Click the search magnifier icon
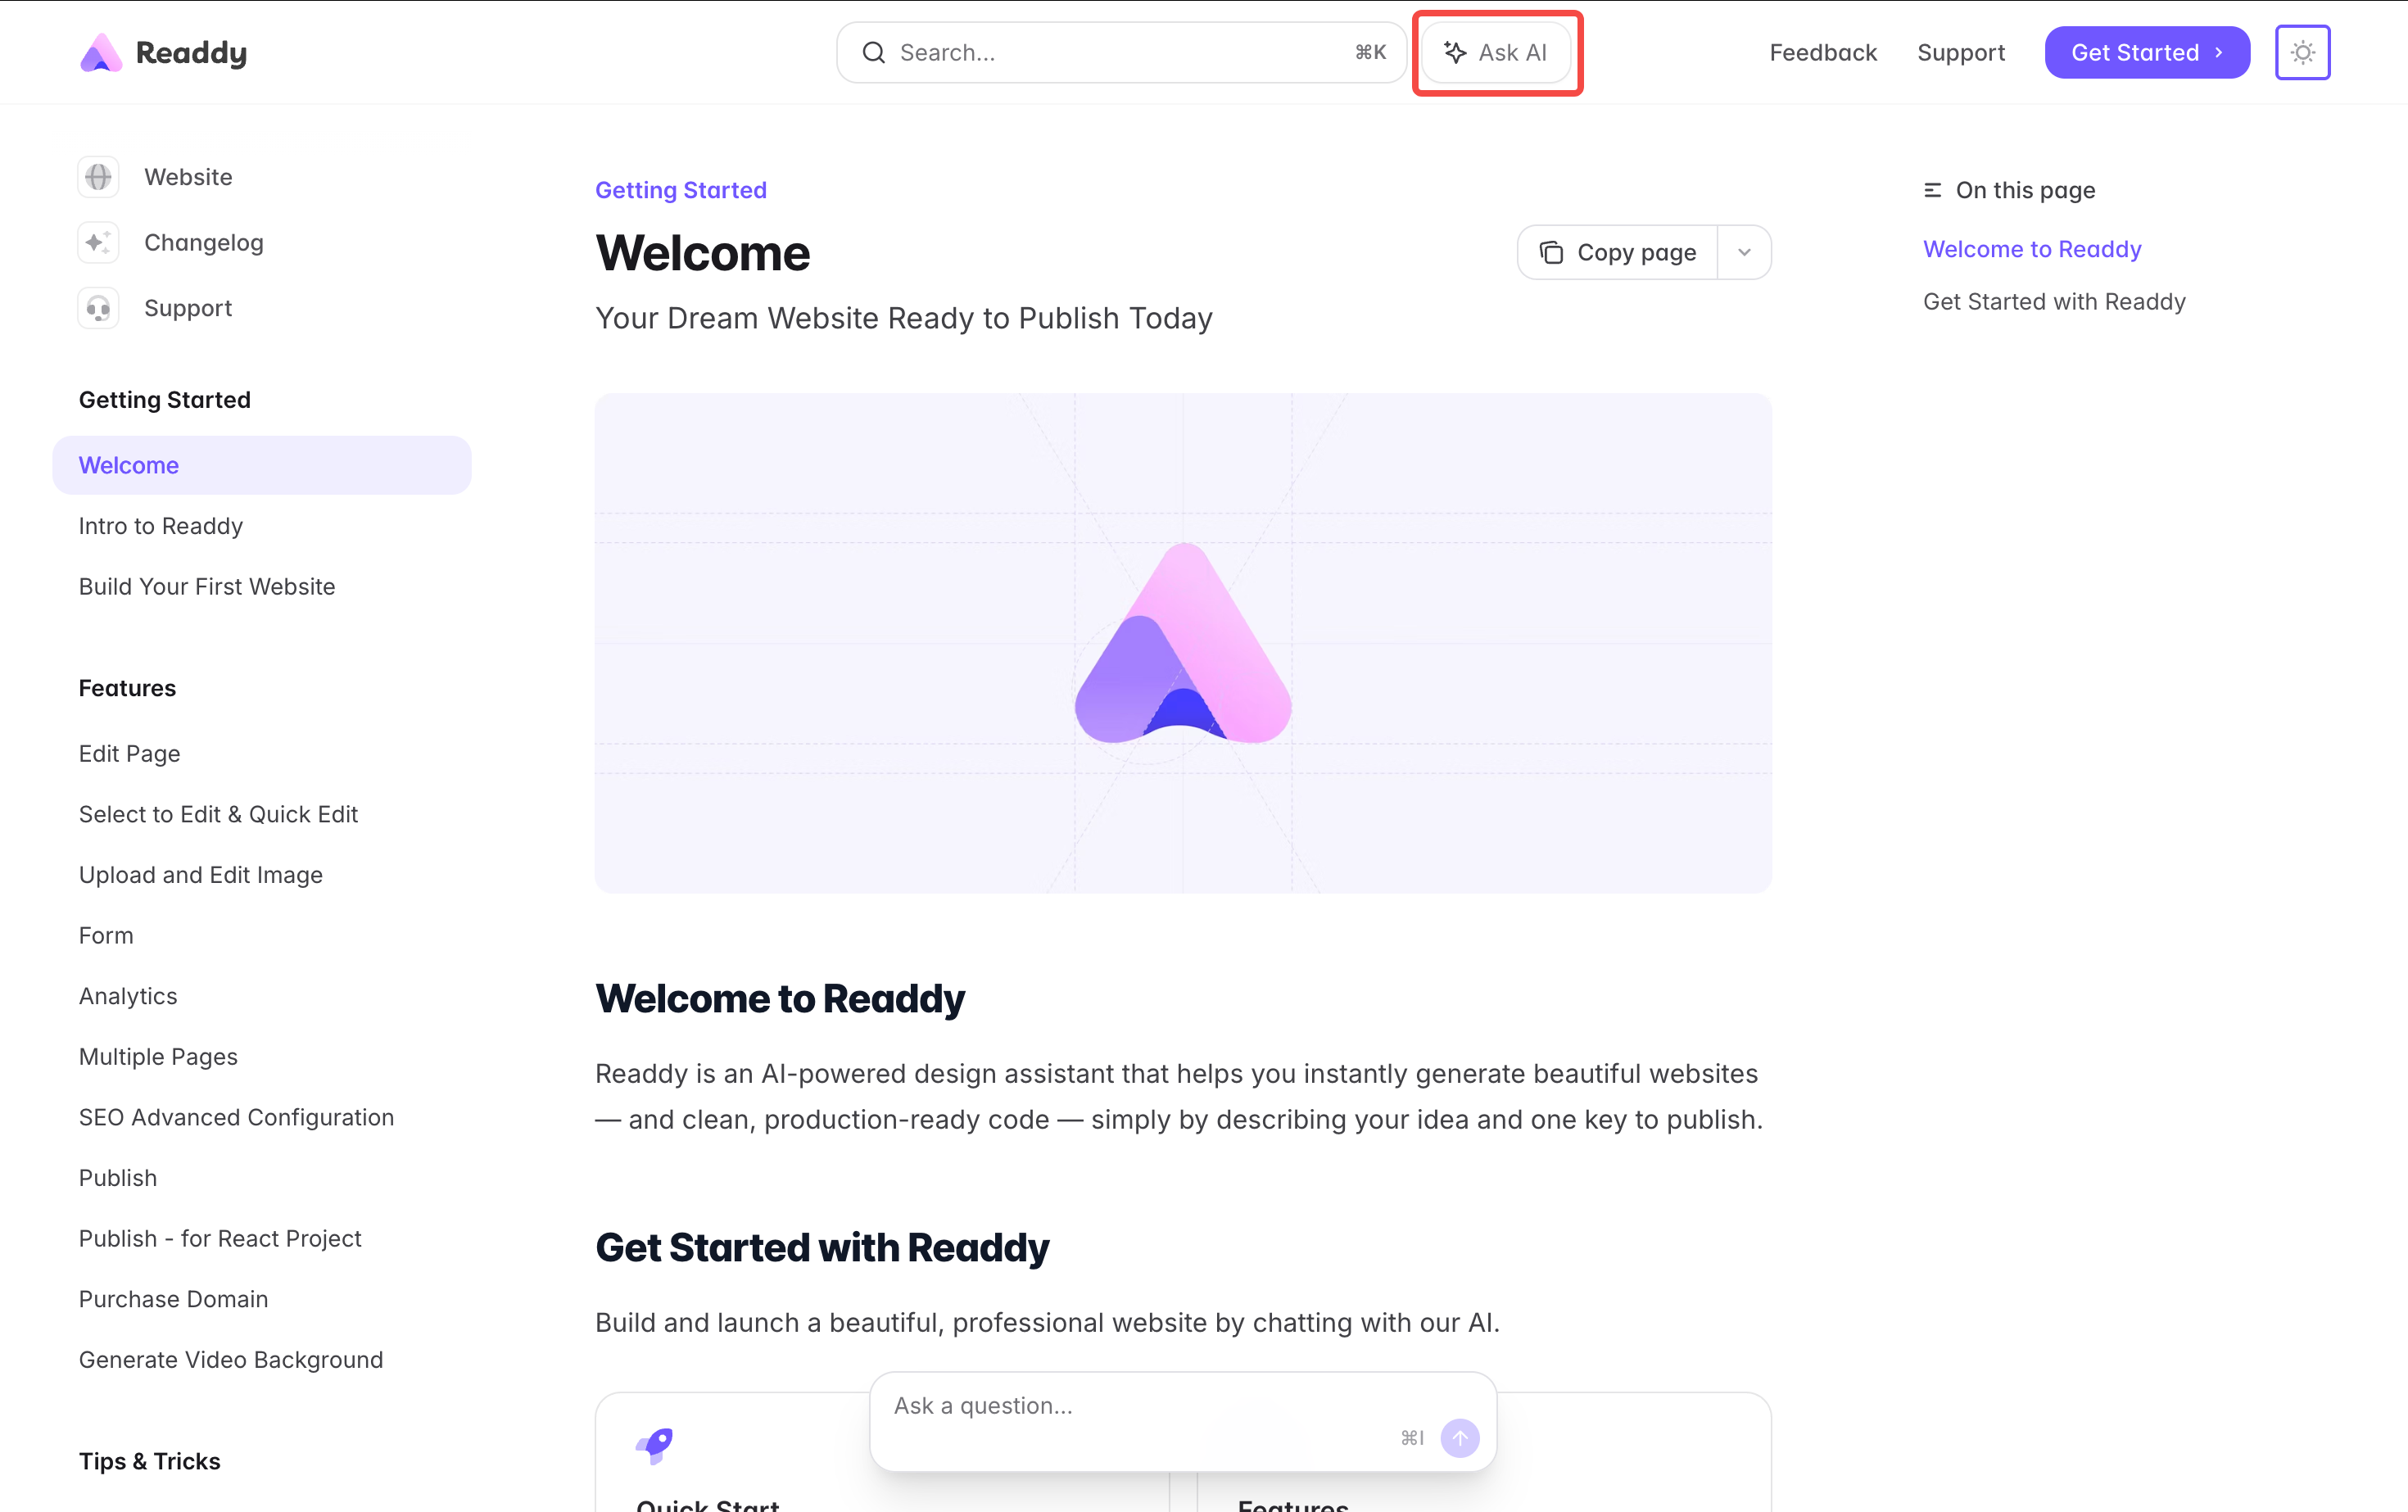 (873, 52)
